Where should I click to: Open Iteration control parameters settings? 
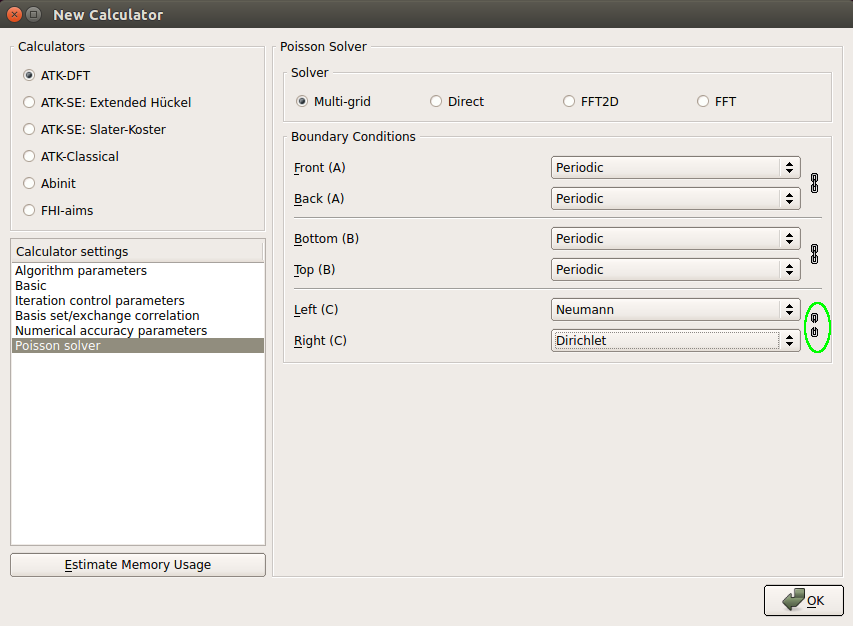tap(138, 301)
